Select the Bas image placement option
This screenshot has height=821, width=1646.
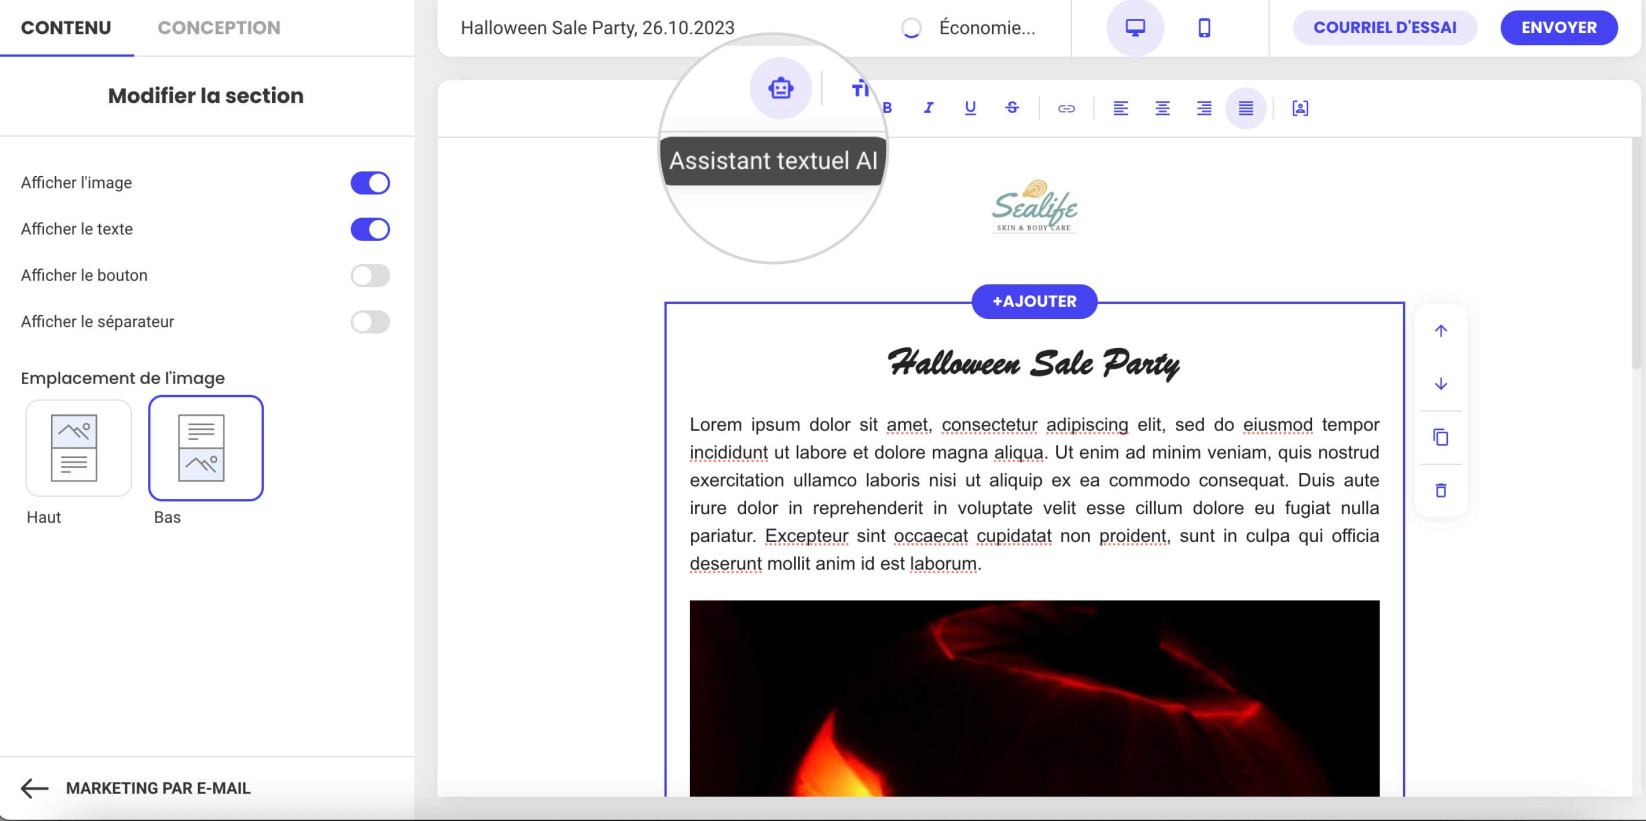click(x=206, y=448)
